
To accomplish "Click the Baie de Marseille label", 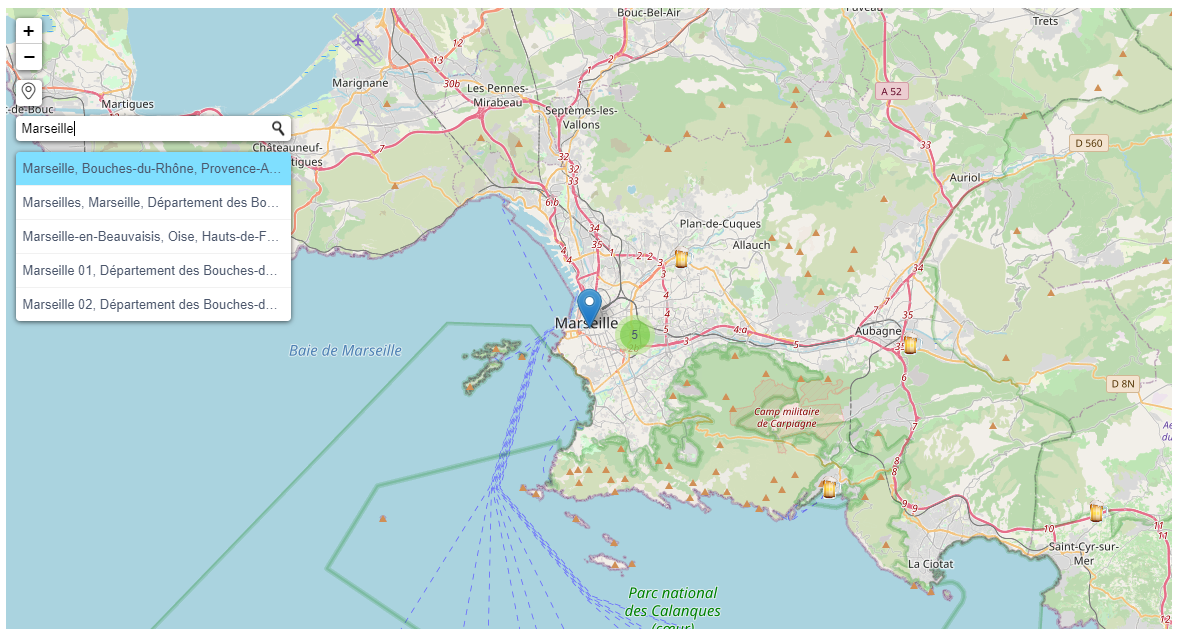I will (345, 351).
